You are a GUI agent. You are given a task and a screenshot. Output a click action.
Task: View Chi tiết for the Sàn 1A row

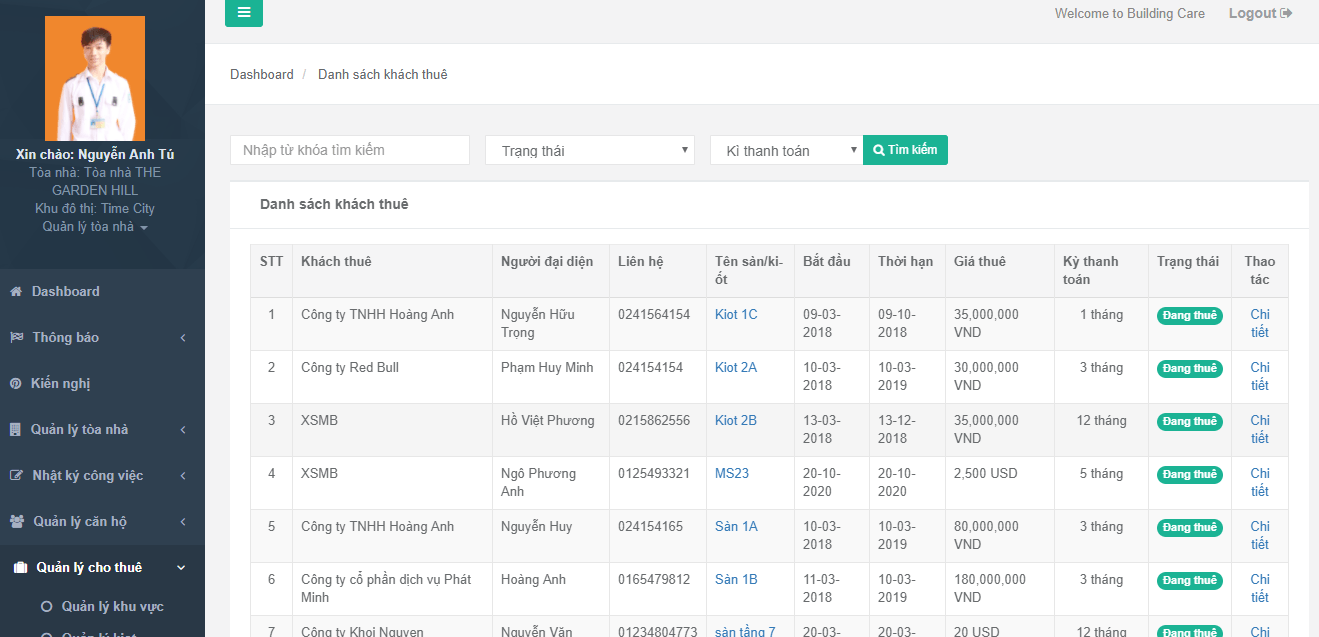pyautogui.click(x=1260, y=535)
